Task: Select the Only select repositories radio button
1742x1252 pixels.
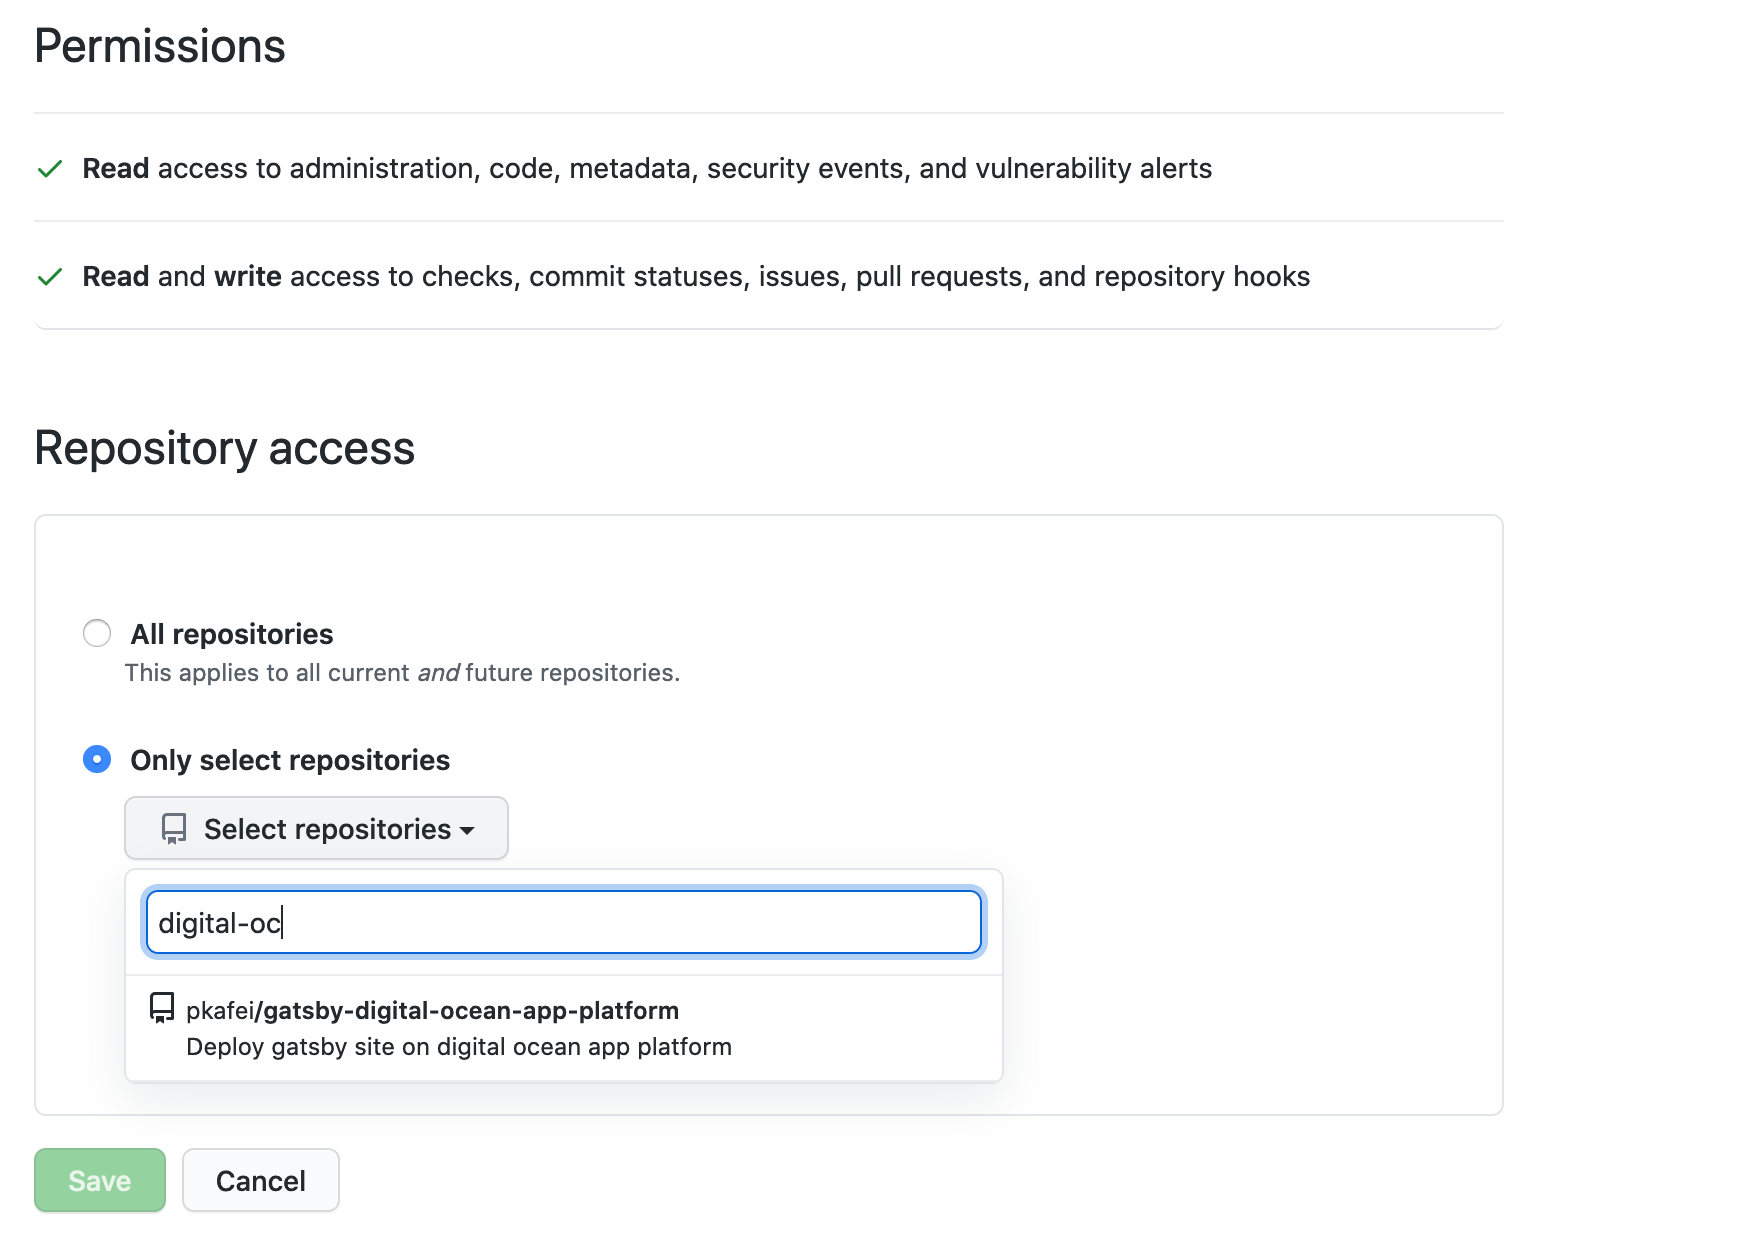Action: pos(97,759)
